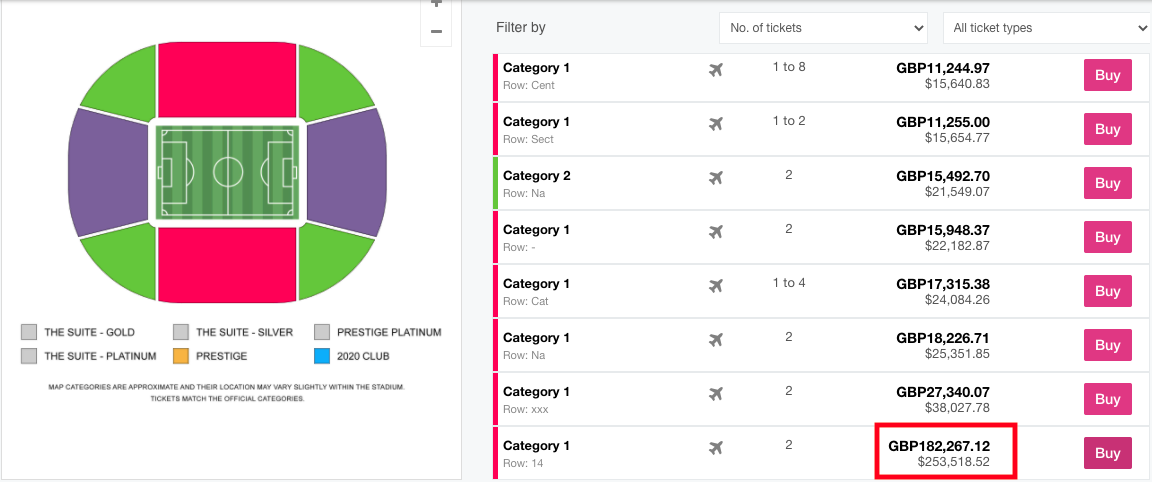Toggle the Prestige Platinum legend box
Viewport: 1152px width, 482px height.
(x=322, y=332)
